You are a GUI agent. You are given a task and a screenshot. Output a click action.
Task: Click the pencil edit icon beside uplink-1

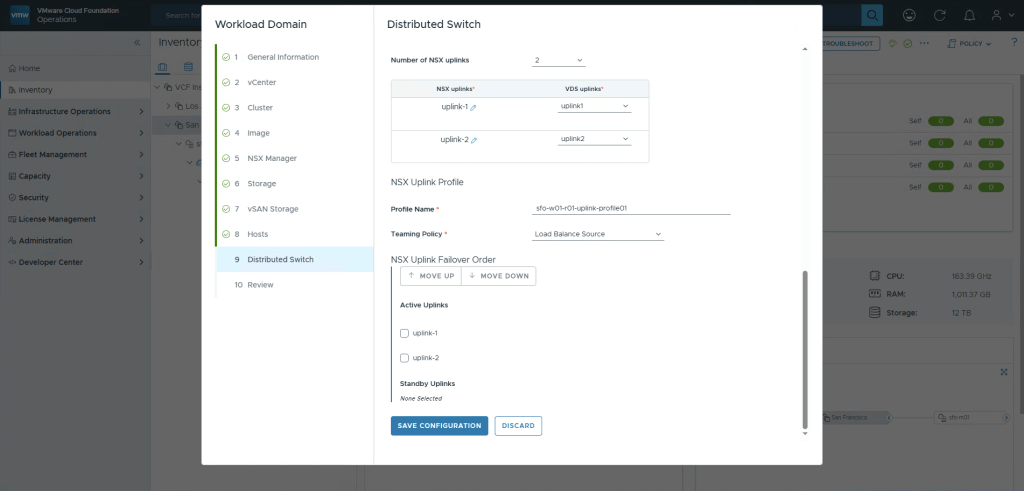pyautogui.click(x=474, y=107)
